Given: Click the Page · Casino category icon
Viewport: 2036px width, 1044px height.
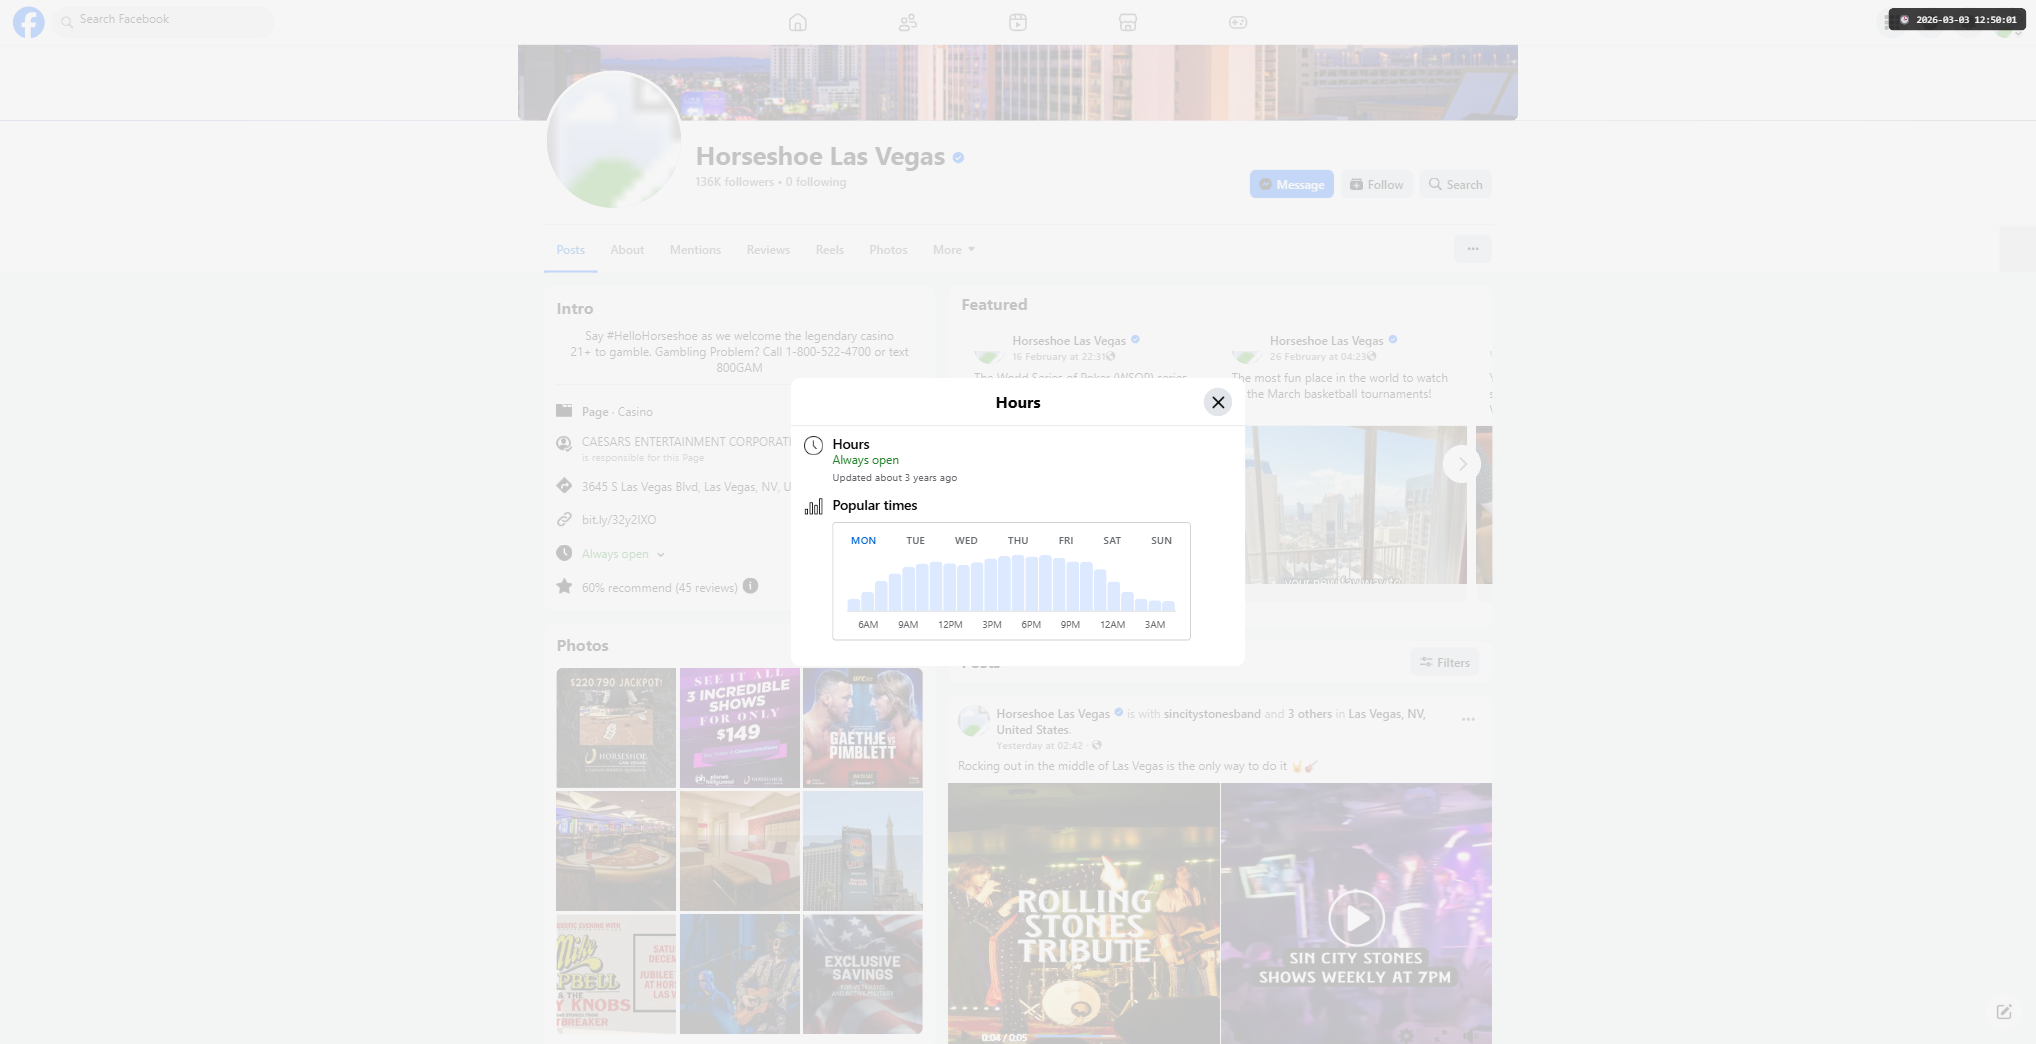Looking at the screenshot, I should [565, 411].
